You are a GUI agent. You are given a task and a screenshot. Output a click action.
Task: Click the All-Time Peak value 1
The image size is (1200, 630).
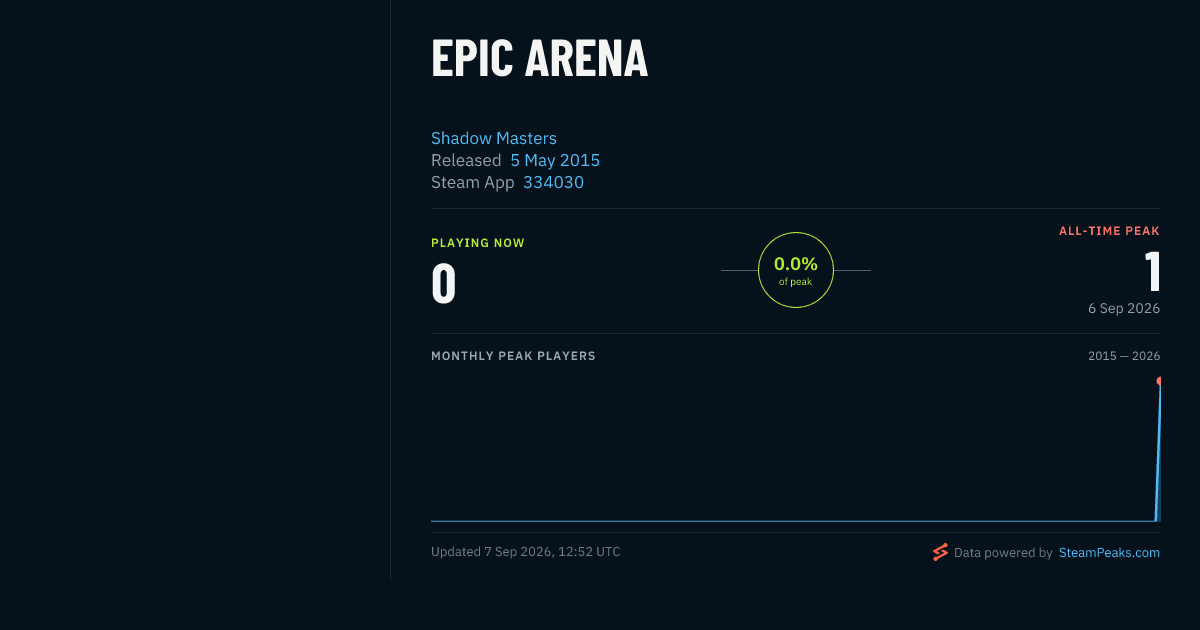1152,271
